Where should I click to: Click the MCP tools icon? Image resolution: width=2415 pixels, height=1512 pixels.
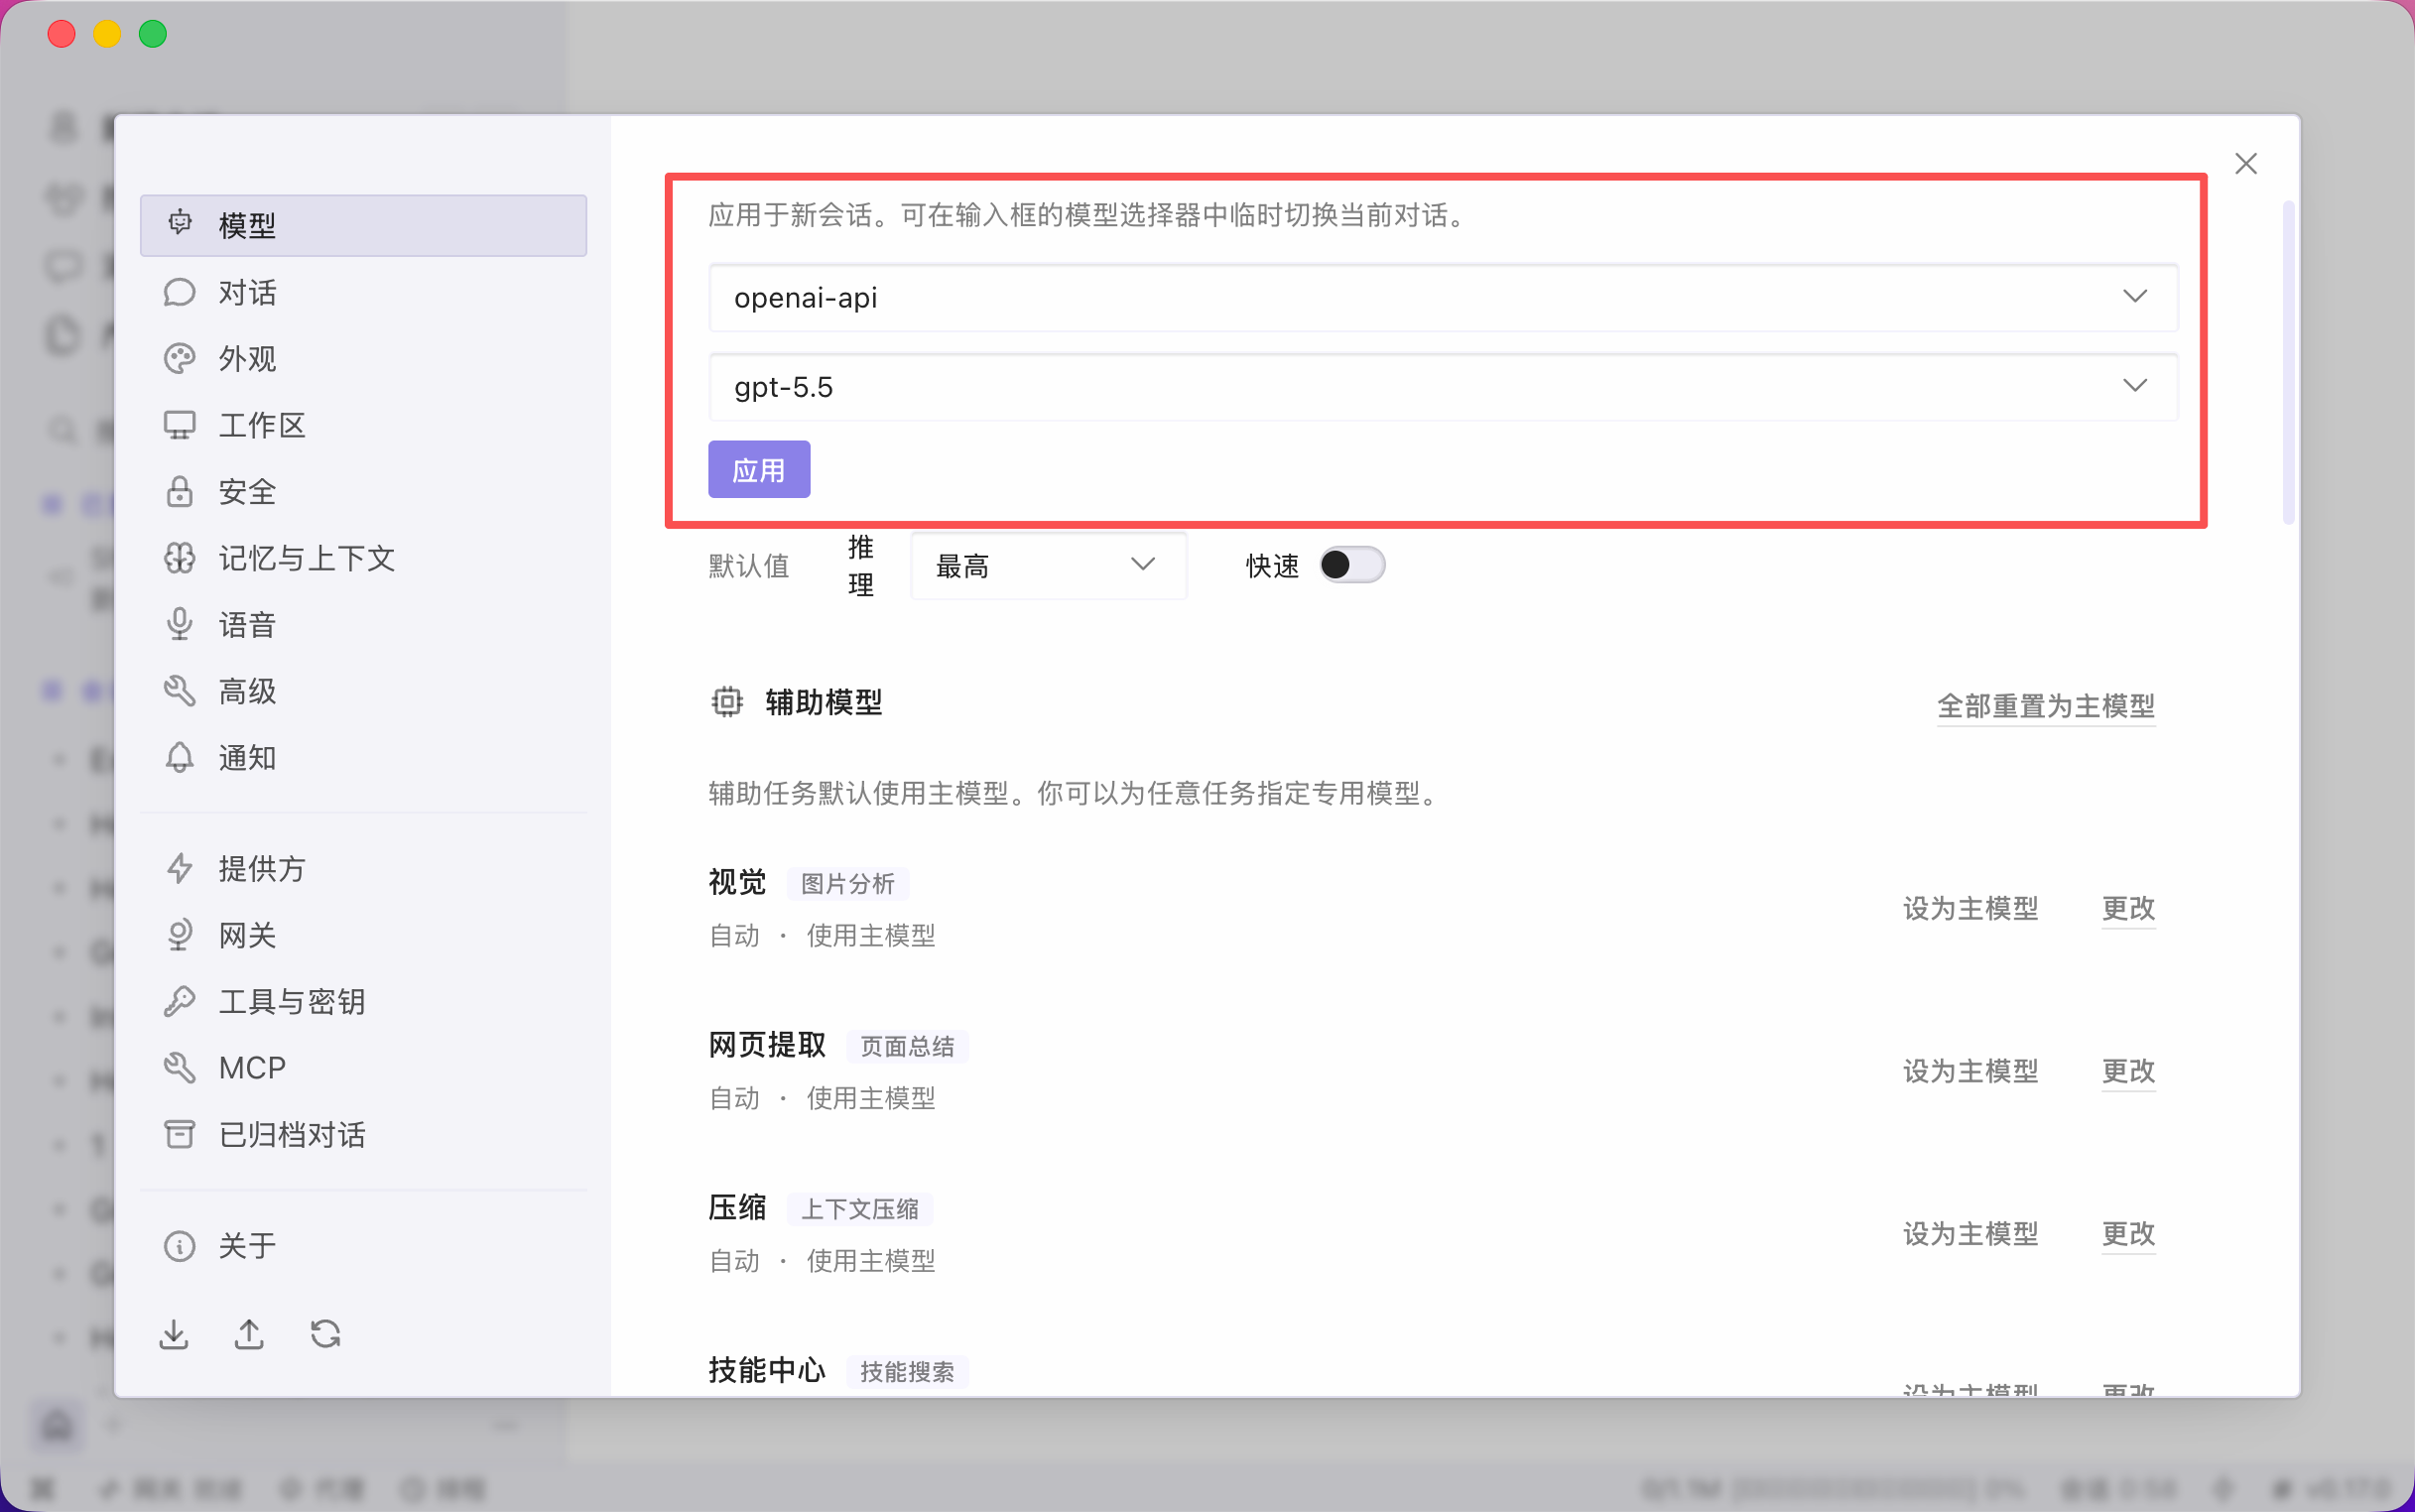click(180, 1068)
